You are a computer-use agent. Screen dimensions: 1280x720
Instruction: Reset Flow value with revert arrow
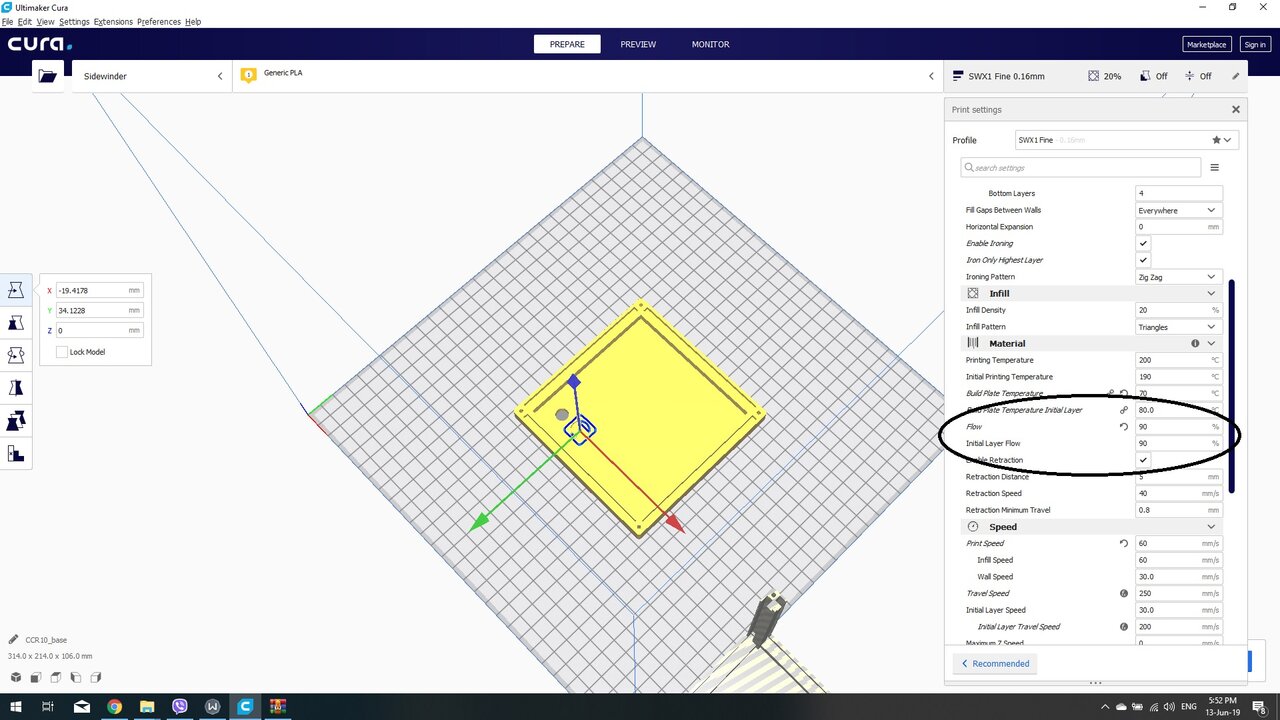pos(1124,427)
